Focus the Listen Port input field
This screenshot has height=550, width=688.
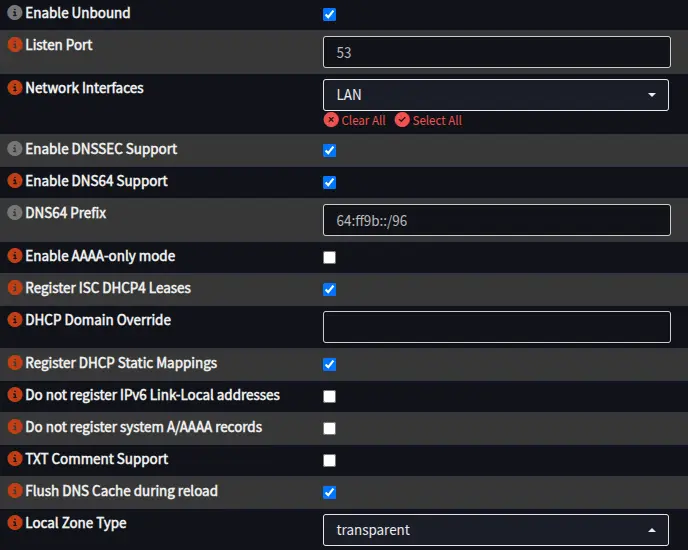(497, 52)
